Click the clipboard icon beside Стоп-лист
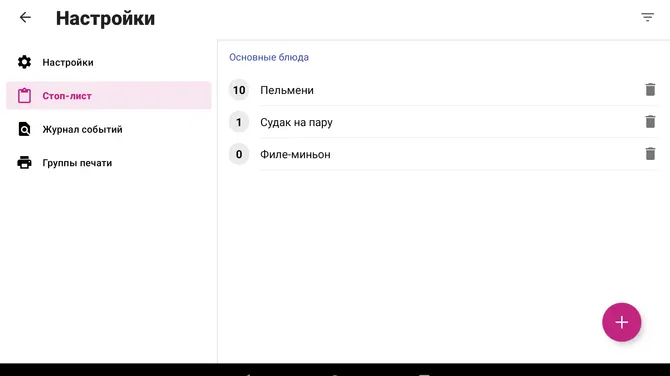670x376 pixels. [x=24, y=95]
